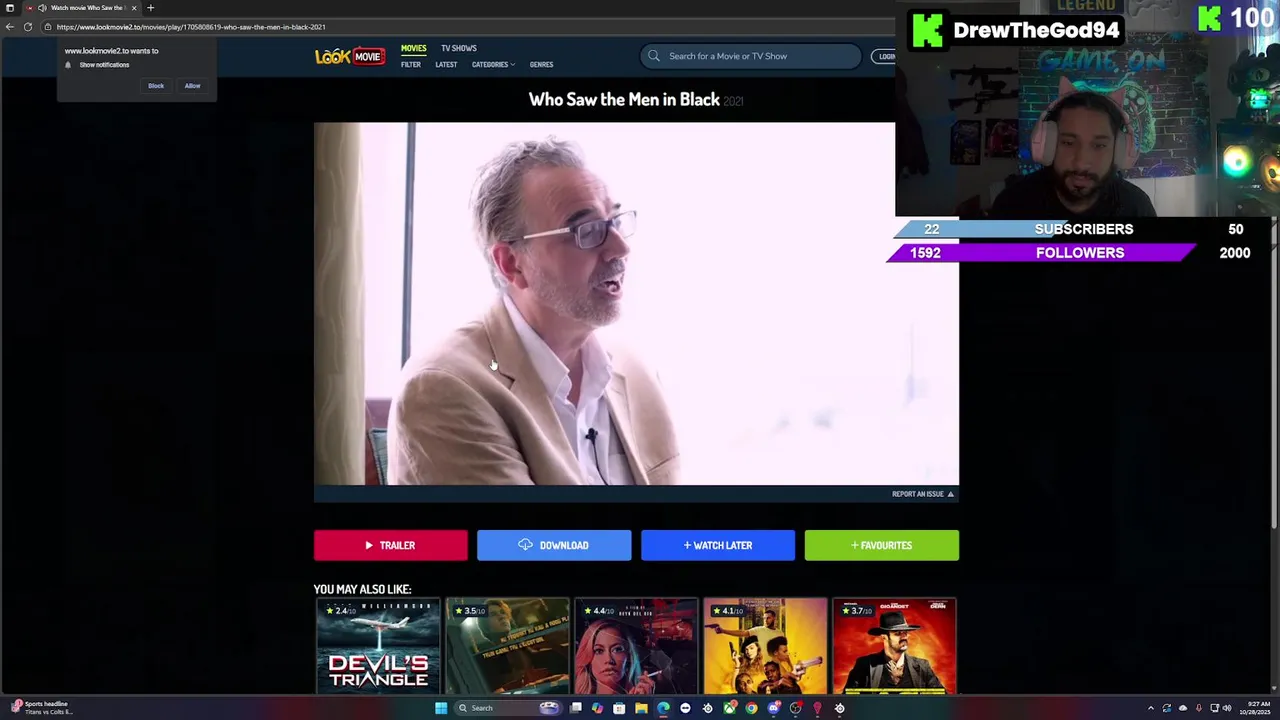Open the volume tray icon
The width and height of the screenshot is (1280, 720).
pyautogui.click(x=1227, y=708)
